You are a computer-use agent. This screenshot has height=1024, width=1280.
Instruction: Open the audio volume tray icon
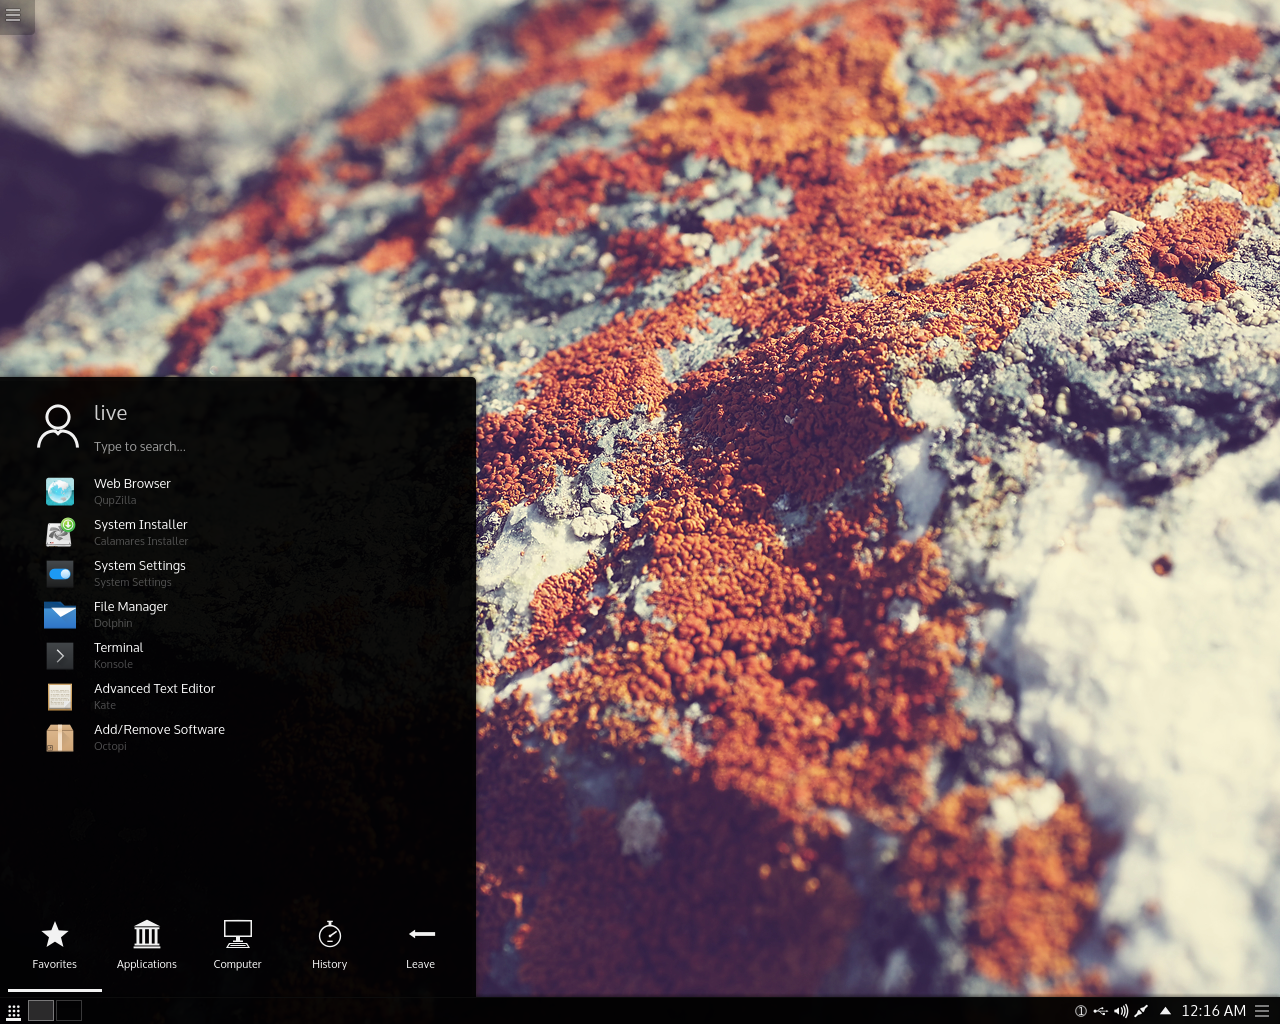click(x=1121, y=1011)
